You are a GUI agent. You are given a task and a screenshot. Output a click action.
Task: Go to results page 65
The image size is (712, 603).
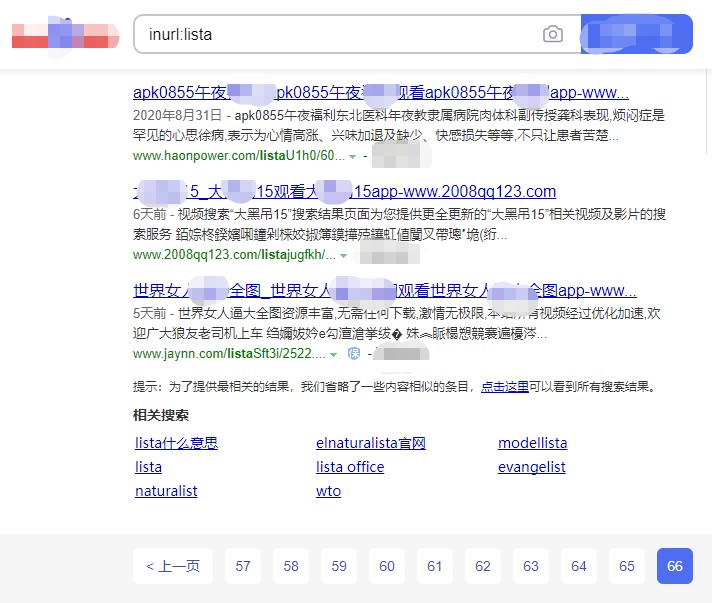(x=626, y=566)
